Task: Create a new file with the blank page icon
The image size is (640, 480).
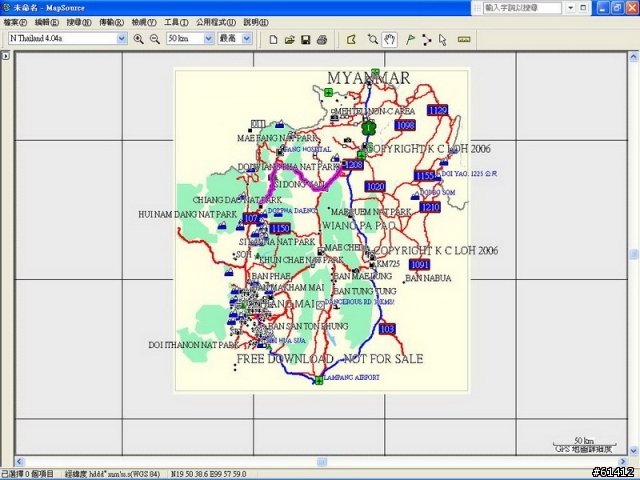Action: 273,40
